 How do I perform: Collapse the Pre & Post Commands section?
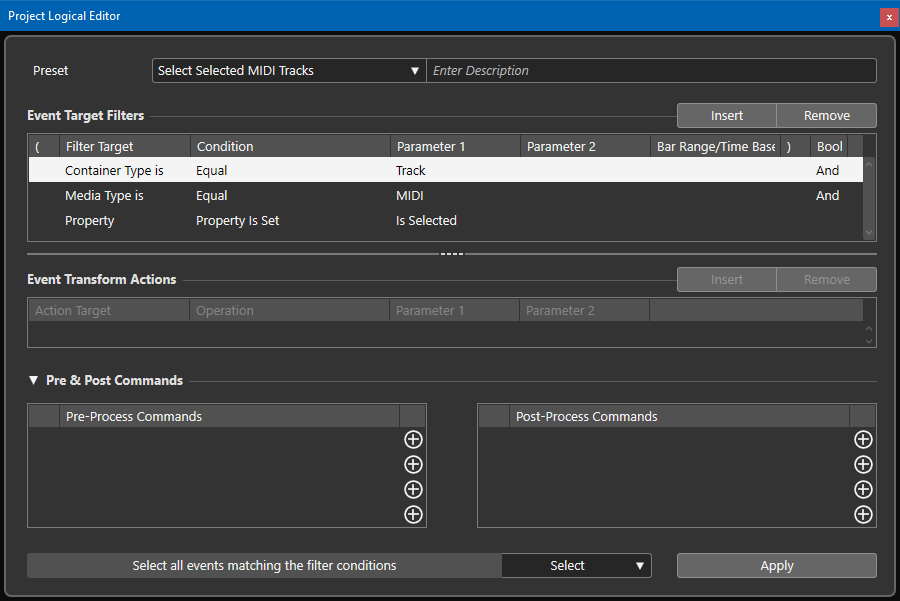point(34,381)
